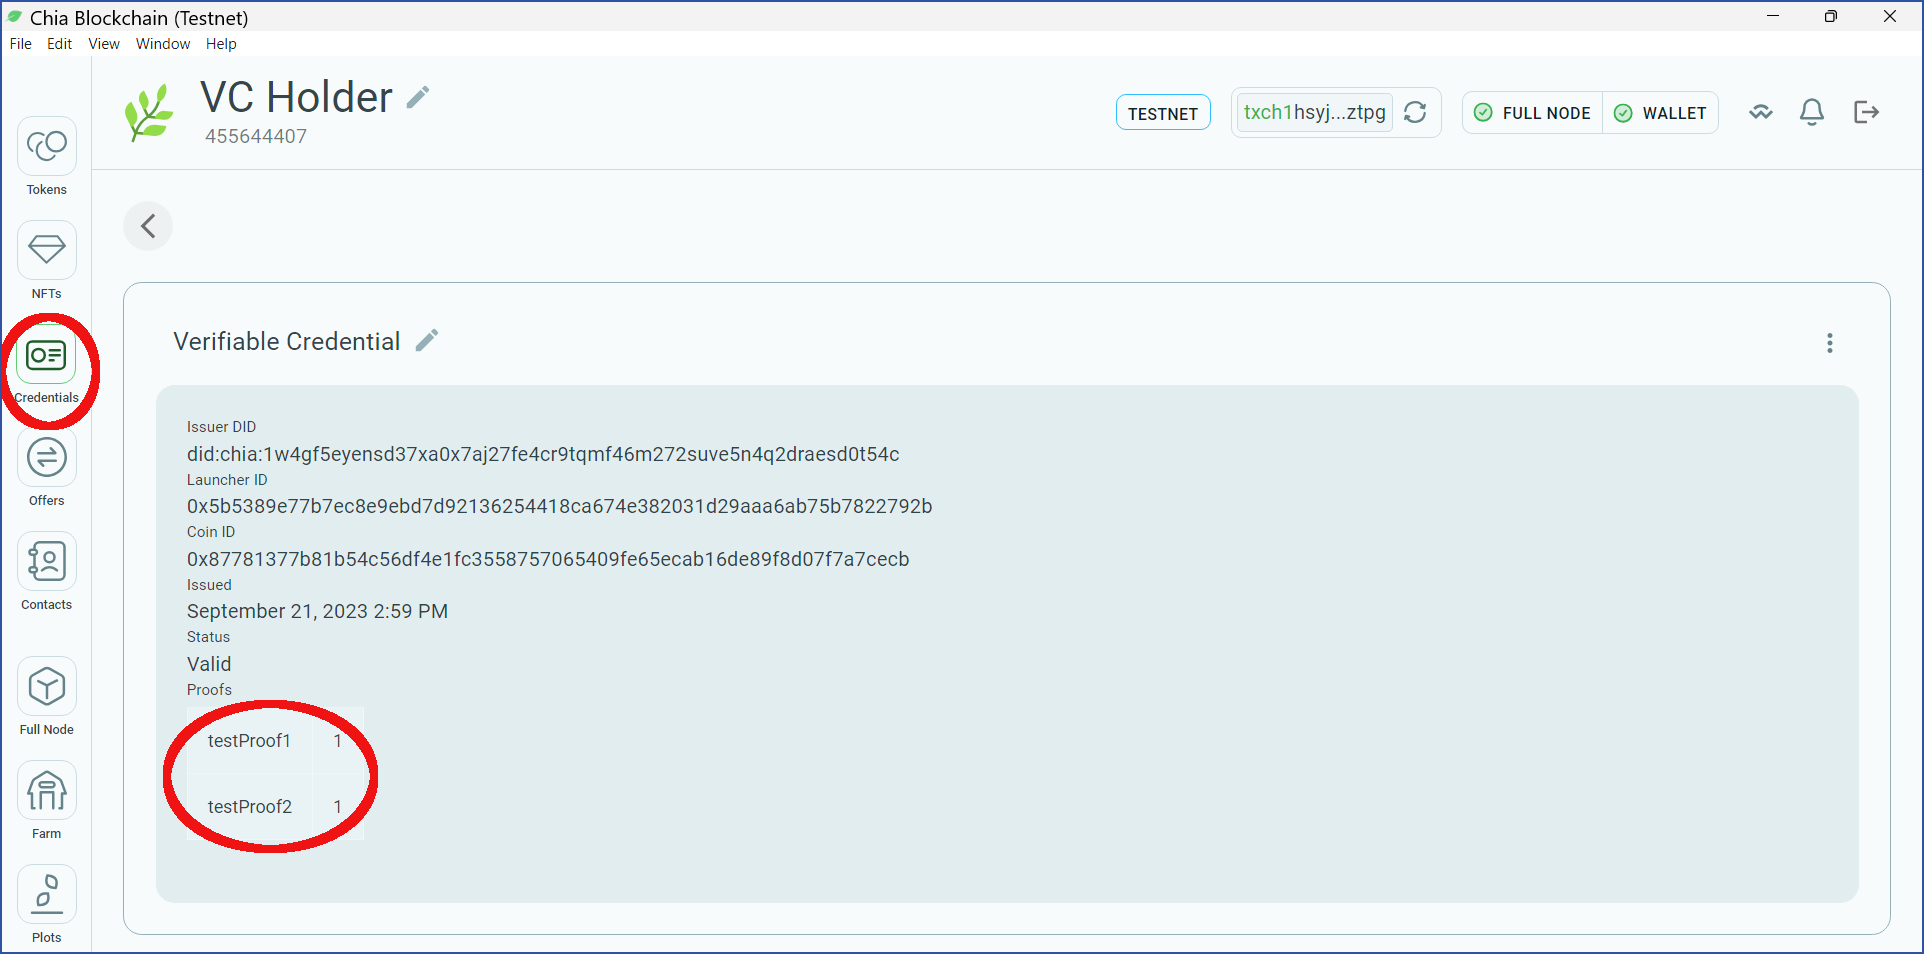This screenshot has width=1924, height=954.
Task: Open the Contacts sidebar section
Action: click(x=46, y=572)
